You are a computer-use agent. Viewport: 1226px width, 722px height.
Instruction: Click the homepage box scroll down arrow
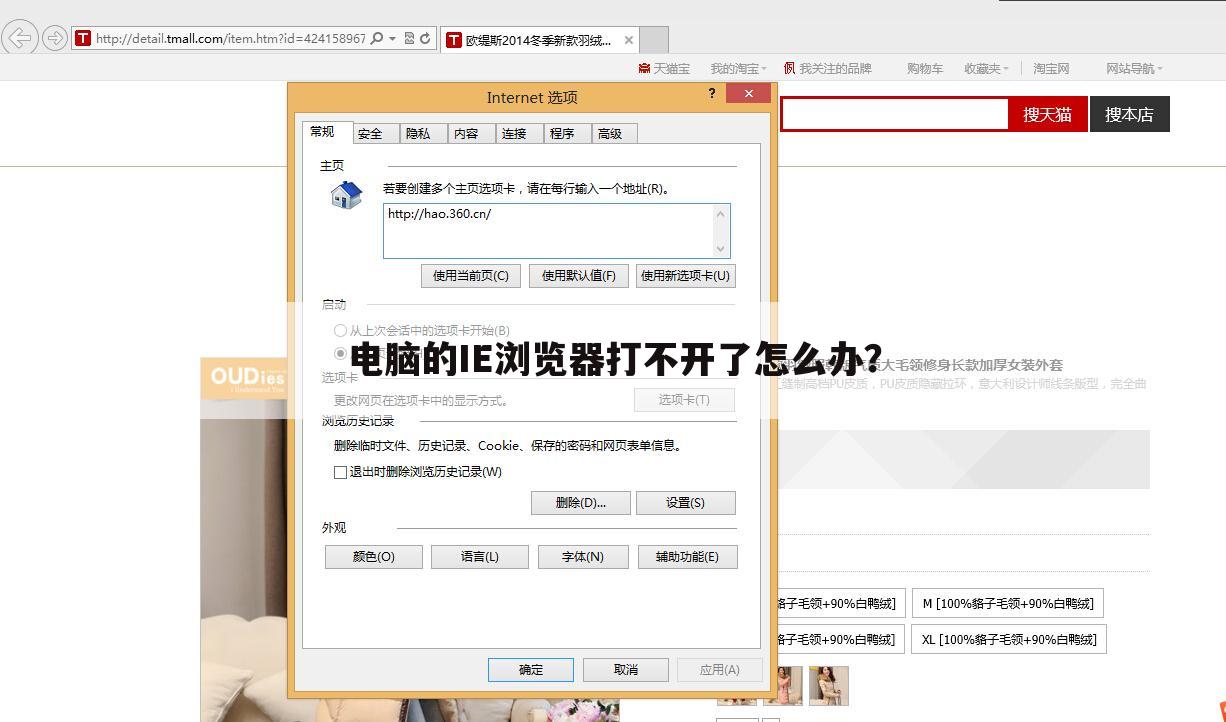pyautogui.click(x=720, y=249)
